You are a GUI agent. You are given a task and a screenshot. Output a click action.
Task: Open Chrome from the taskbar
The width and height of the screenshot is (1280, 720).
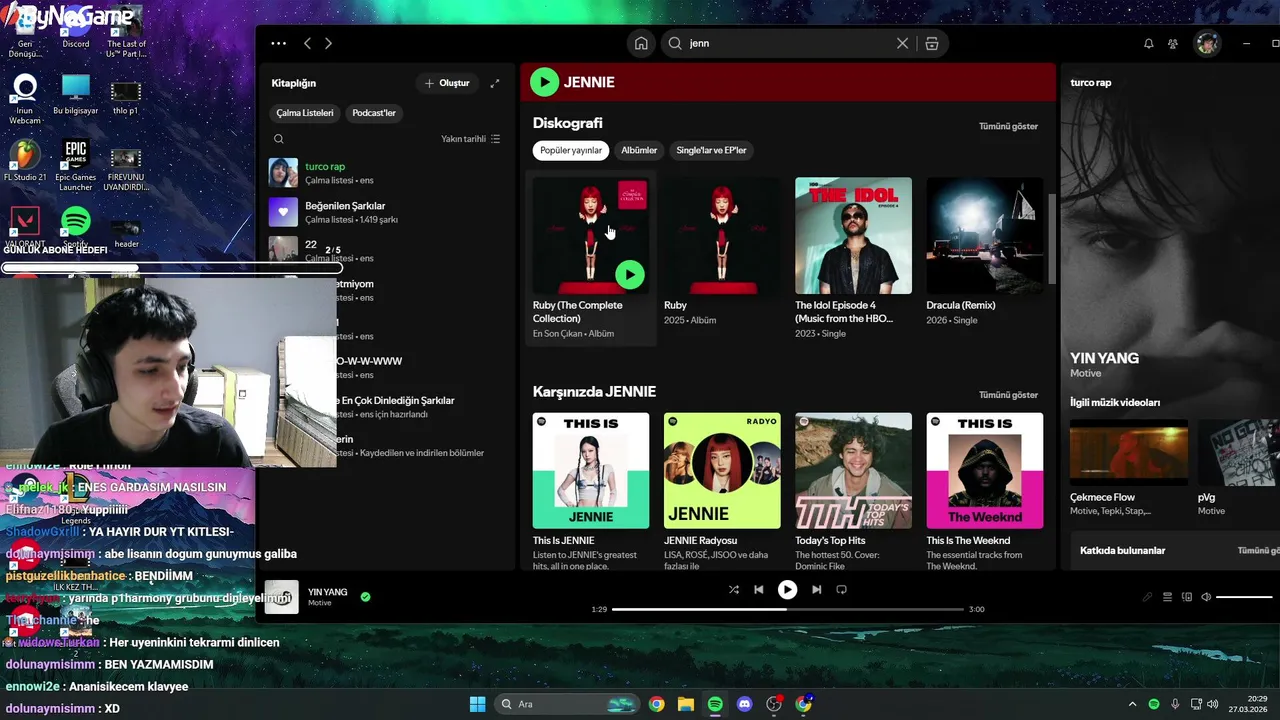point(656,704)
